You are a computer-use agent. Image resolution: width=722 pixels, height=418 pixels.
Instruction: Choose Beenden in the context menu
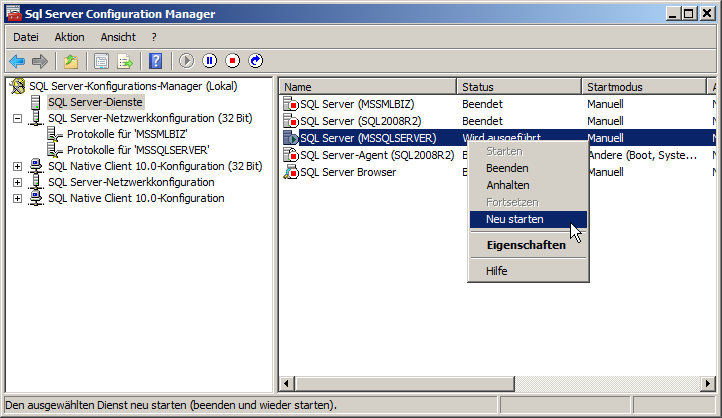click(528, 168)
